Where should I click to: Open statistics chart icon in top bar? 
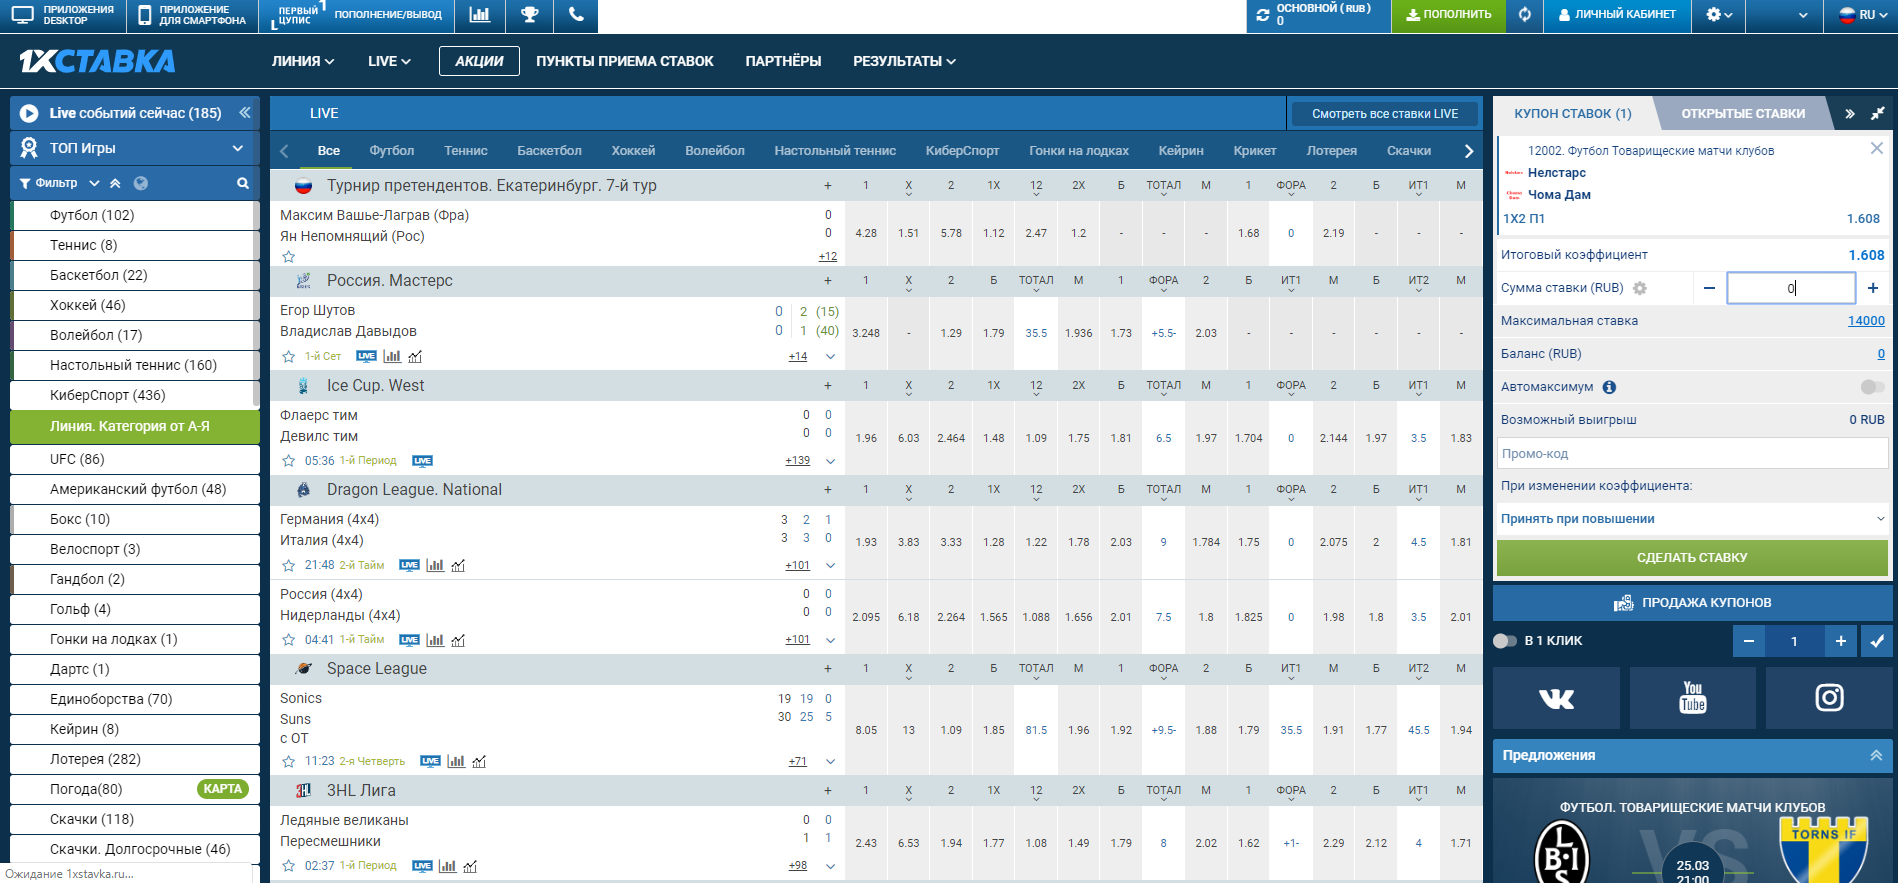click(x=480, y=15)
